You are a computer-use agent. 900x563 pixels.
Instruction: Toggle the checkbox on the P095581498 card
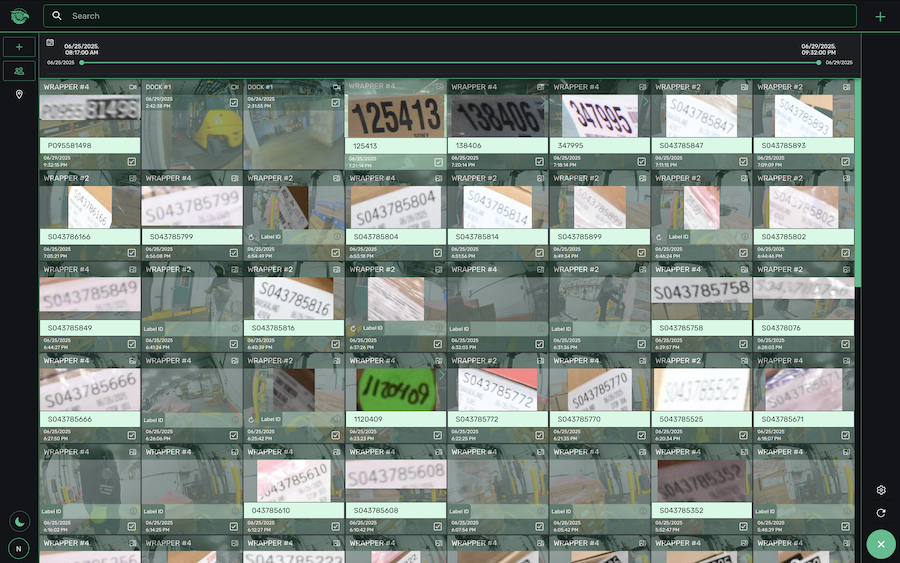tap(132, 162)
